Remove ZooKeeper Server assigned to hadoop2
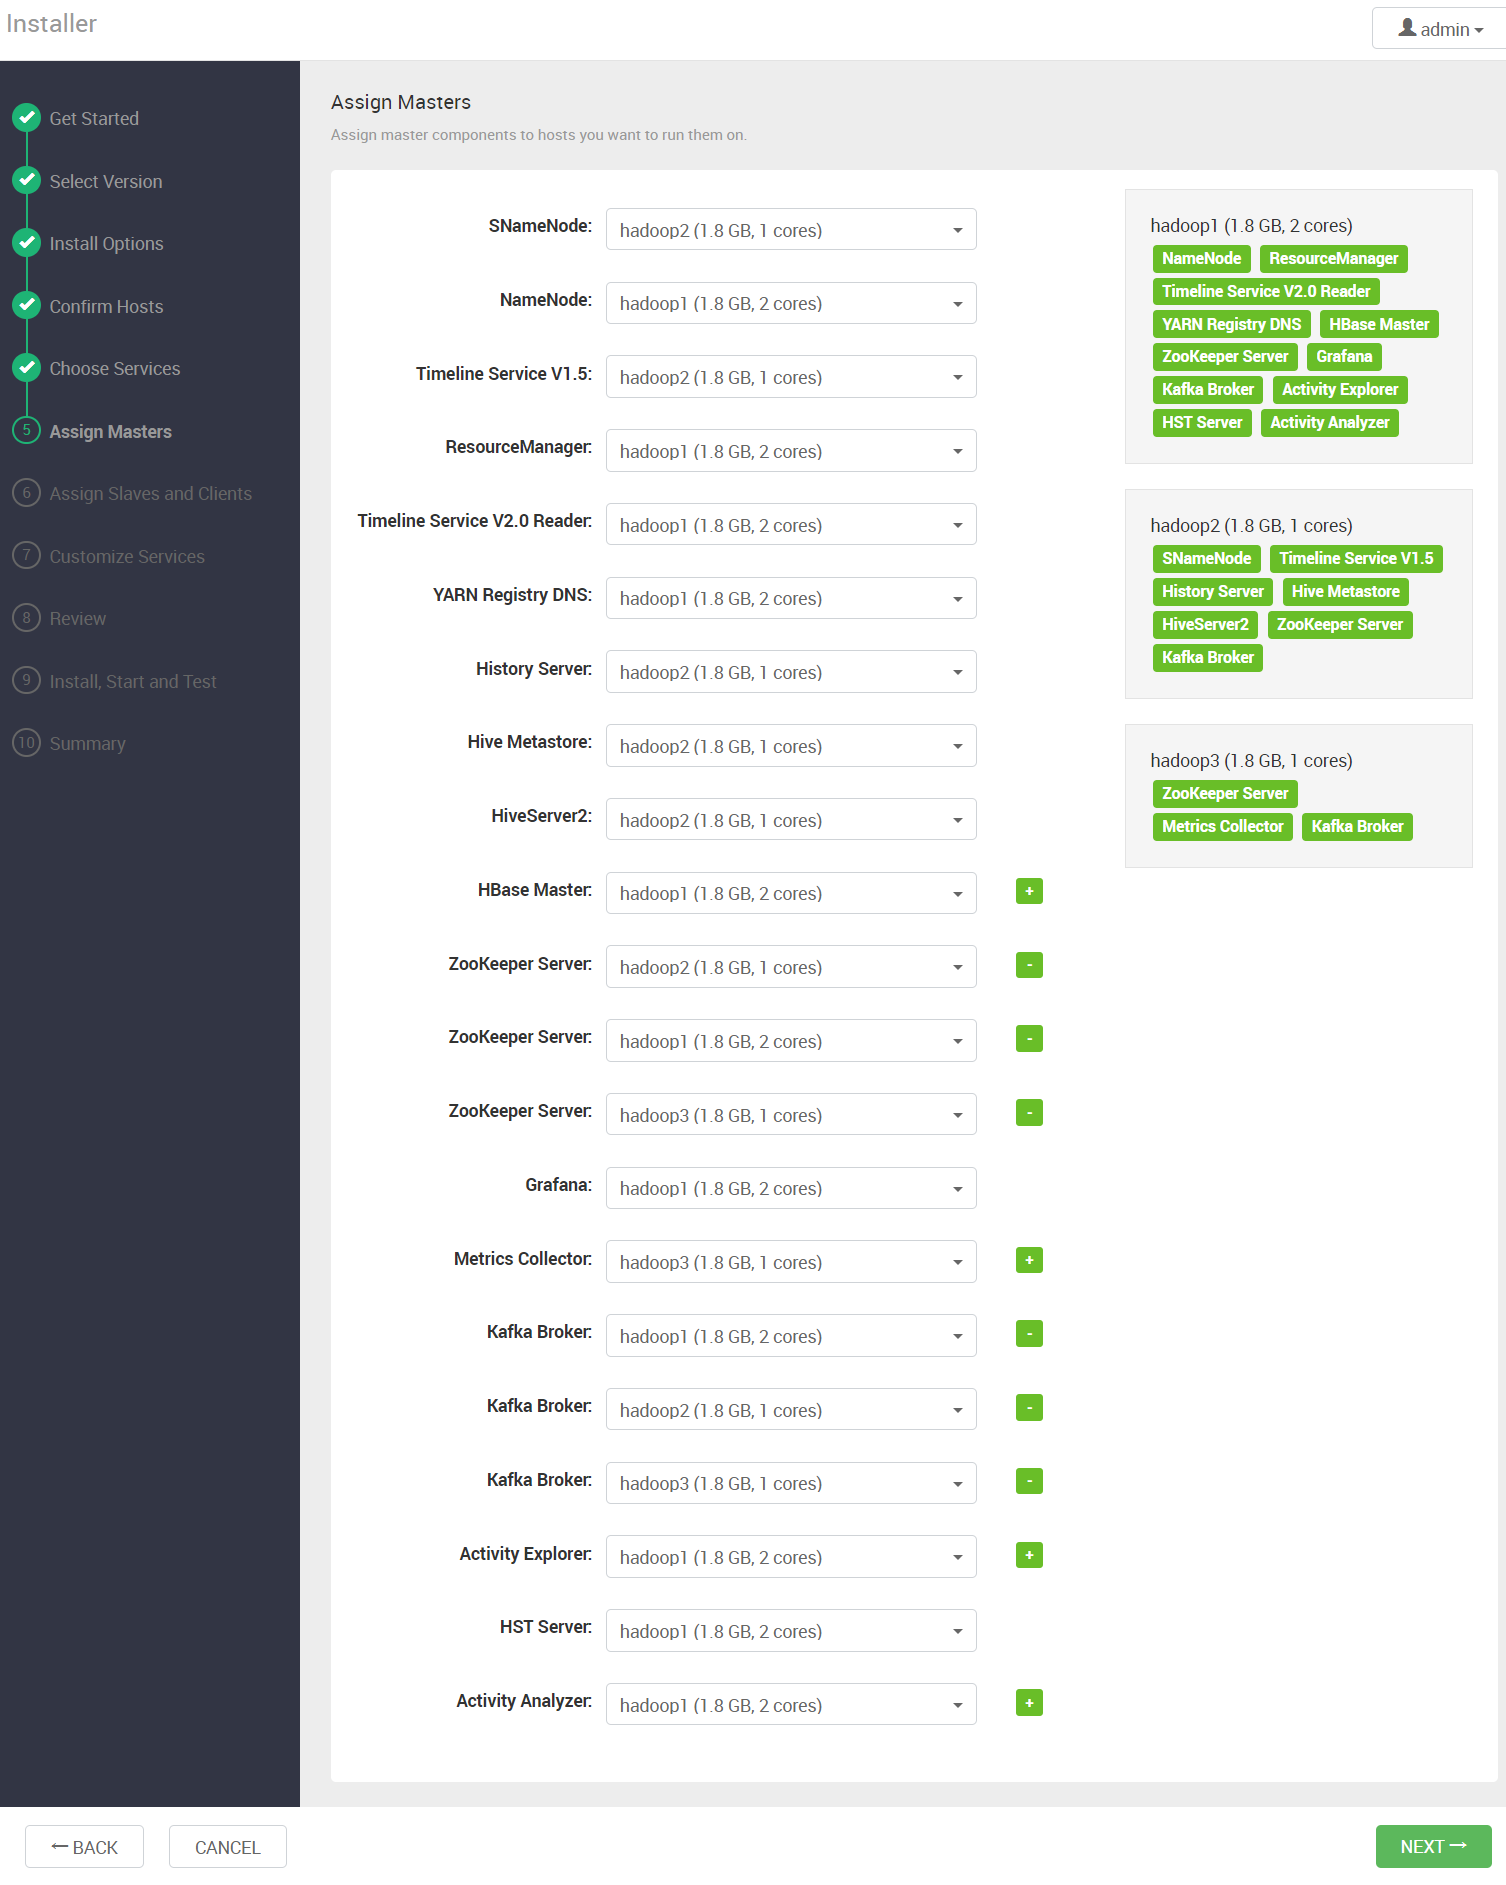 [x=1029, y=965]
